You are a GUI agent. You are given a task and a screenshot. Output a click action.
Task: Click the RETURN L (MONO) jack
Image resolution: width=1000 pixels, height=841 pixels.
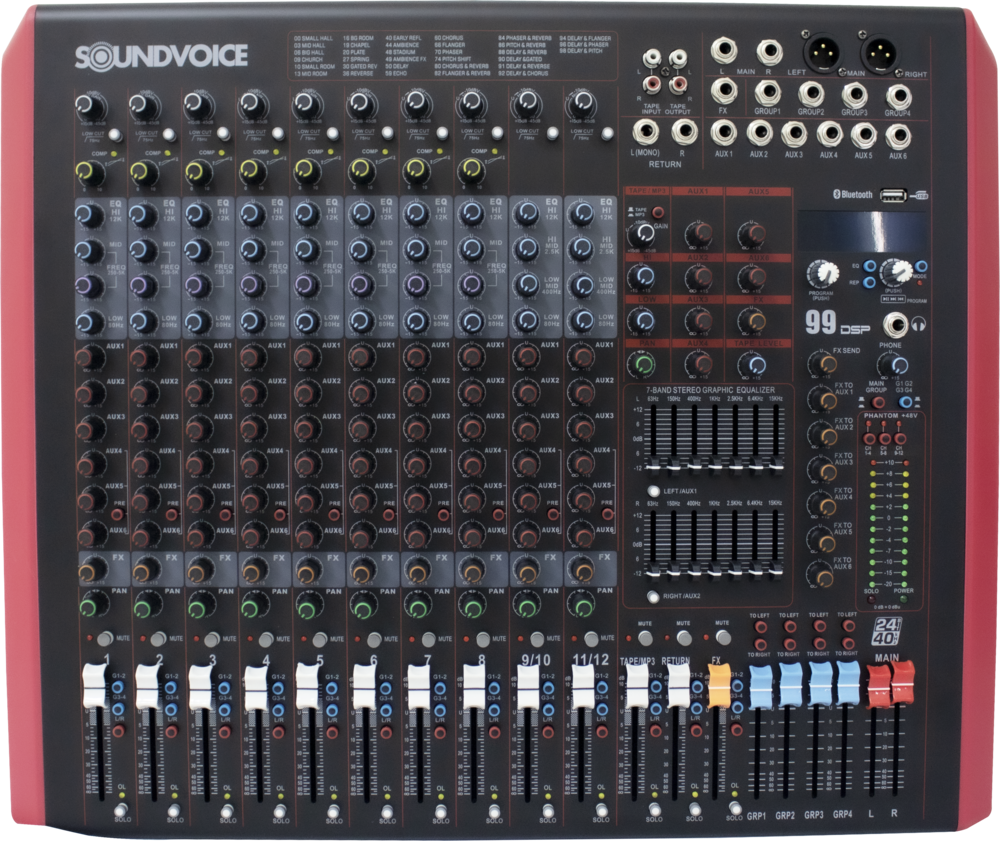click(645, 131)
